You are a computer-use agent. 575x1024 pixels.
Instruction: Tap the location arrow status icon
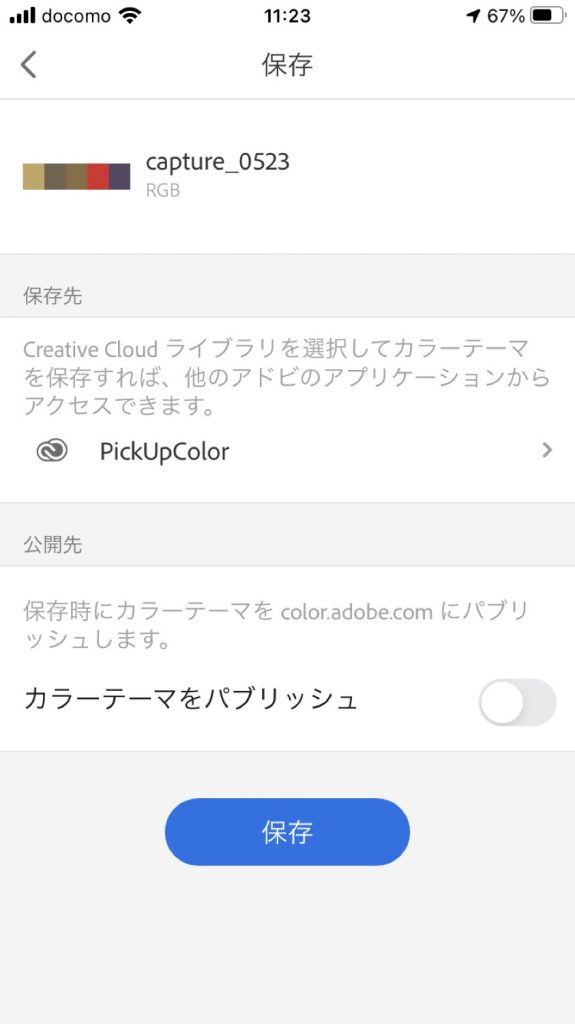[x=473, y=16]
